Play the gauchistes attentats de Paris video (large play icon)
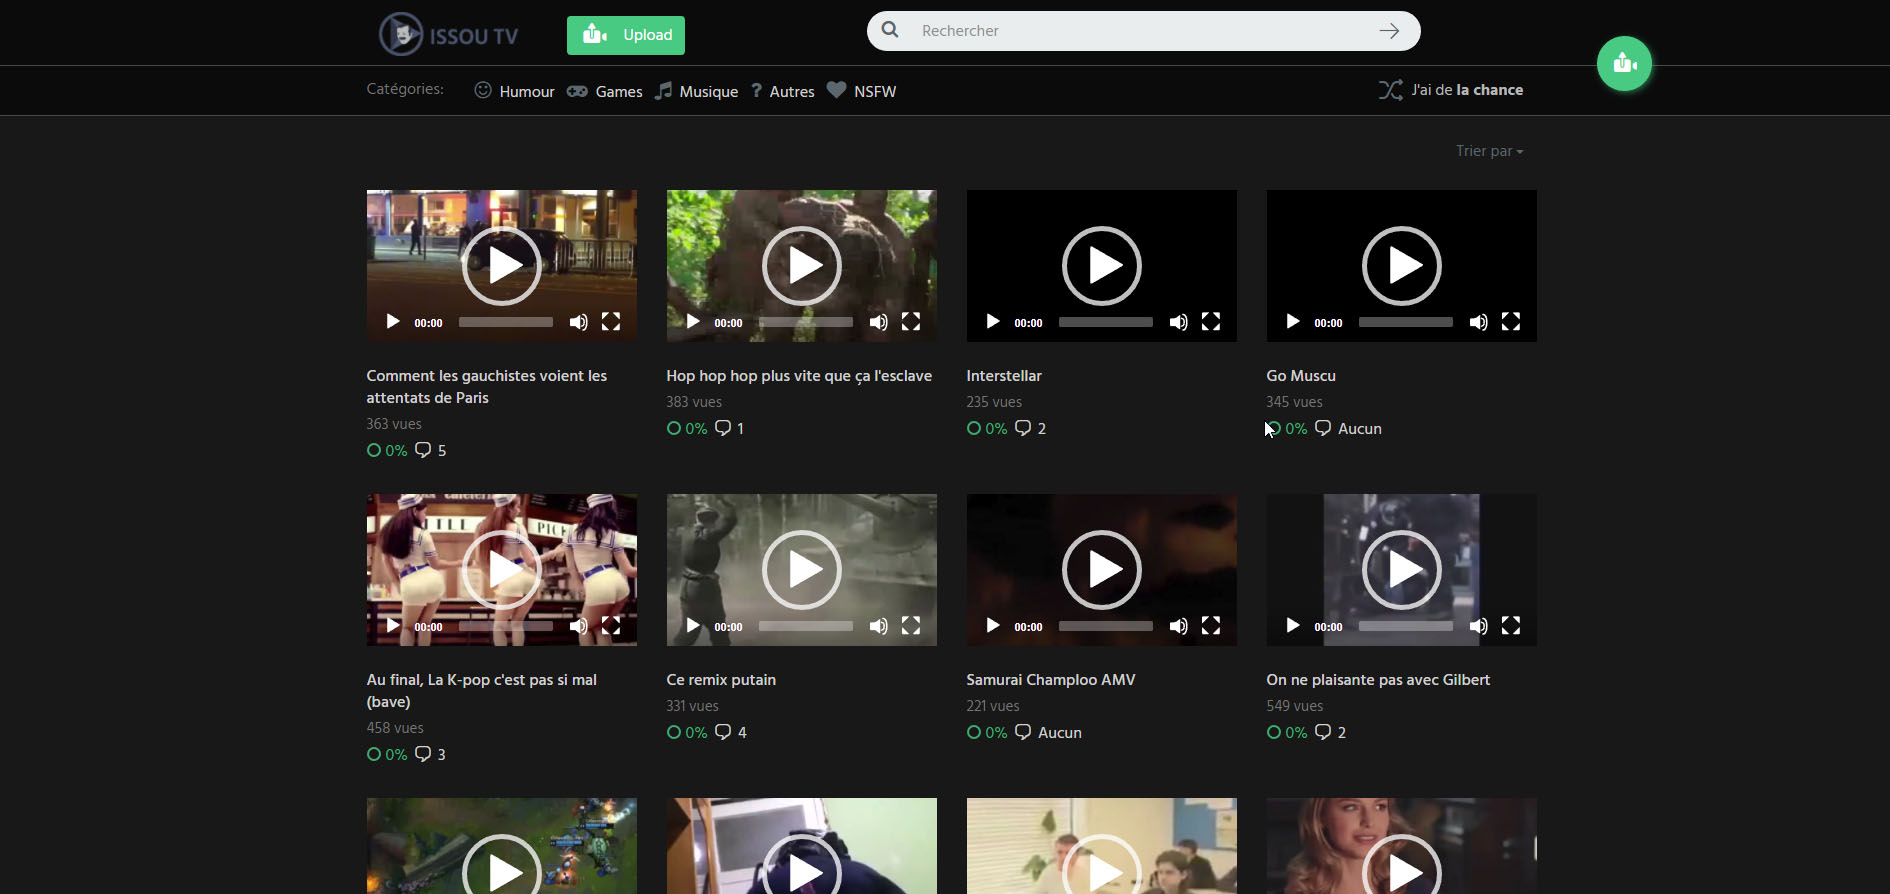1890x894 pixels. point(502,266)
